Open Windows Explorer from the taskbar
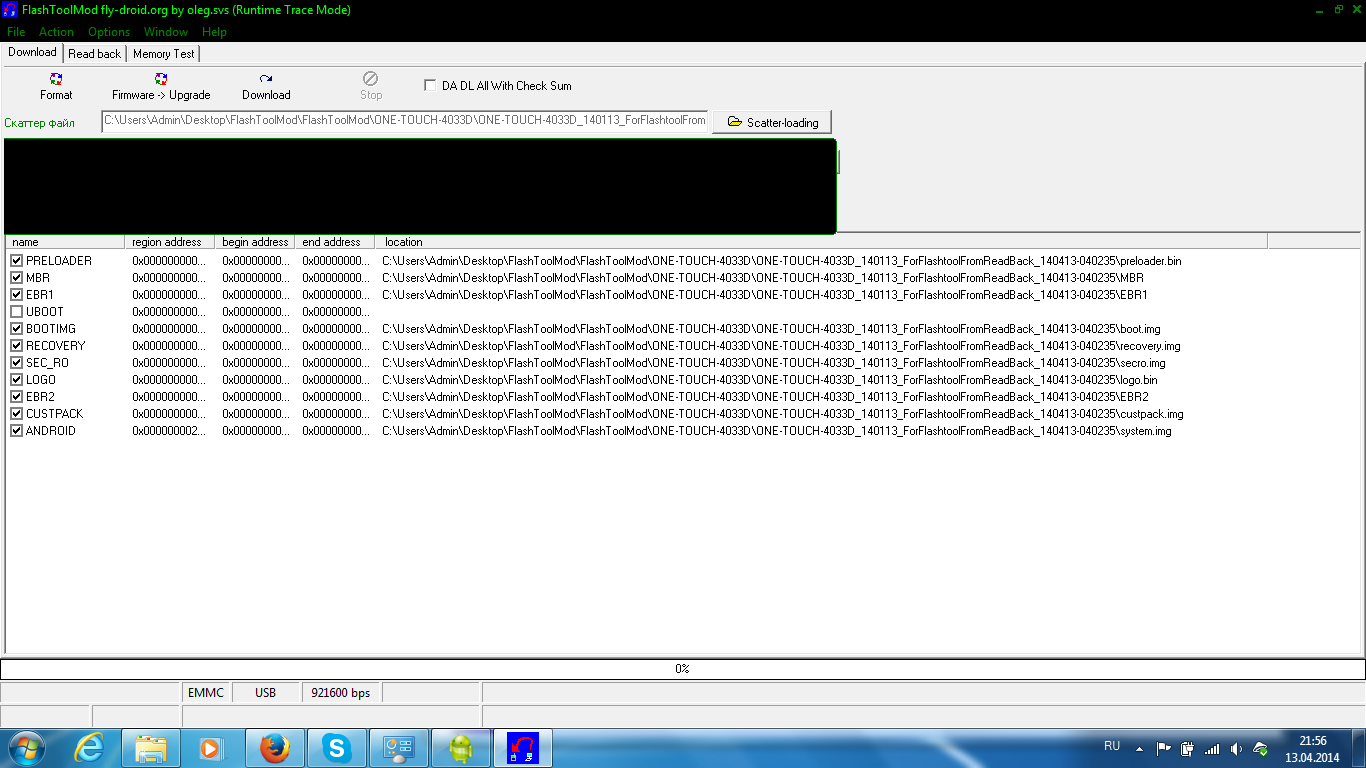The image size is (1366, 768). 151,748
